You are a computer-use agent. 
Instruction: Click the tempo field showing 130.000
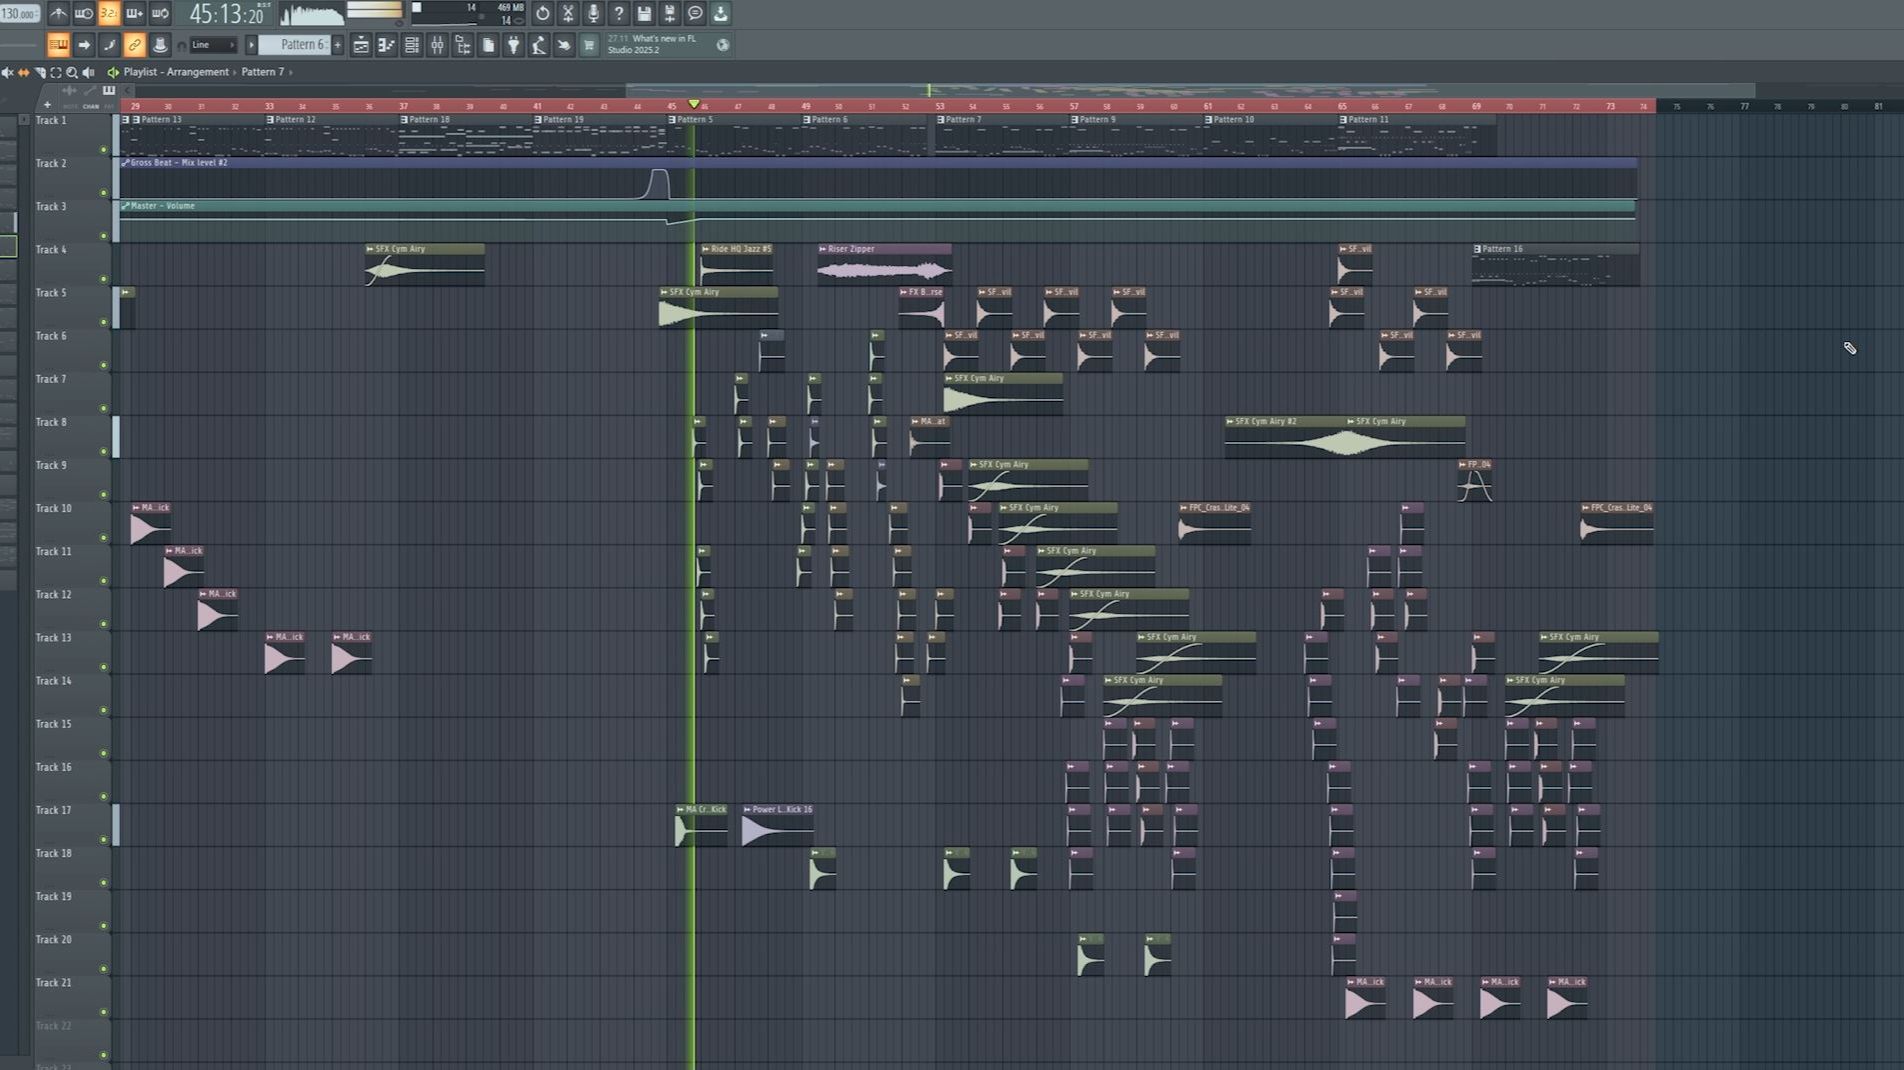click(x=19, y=14)
